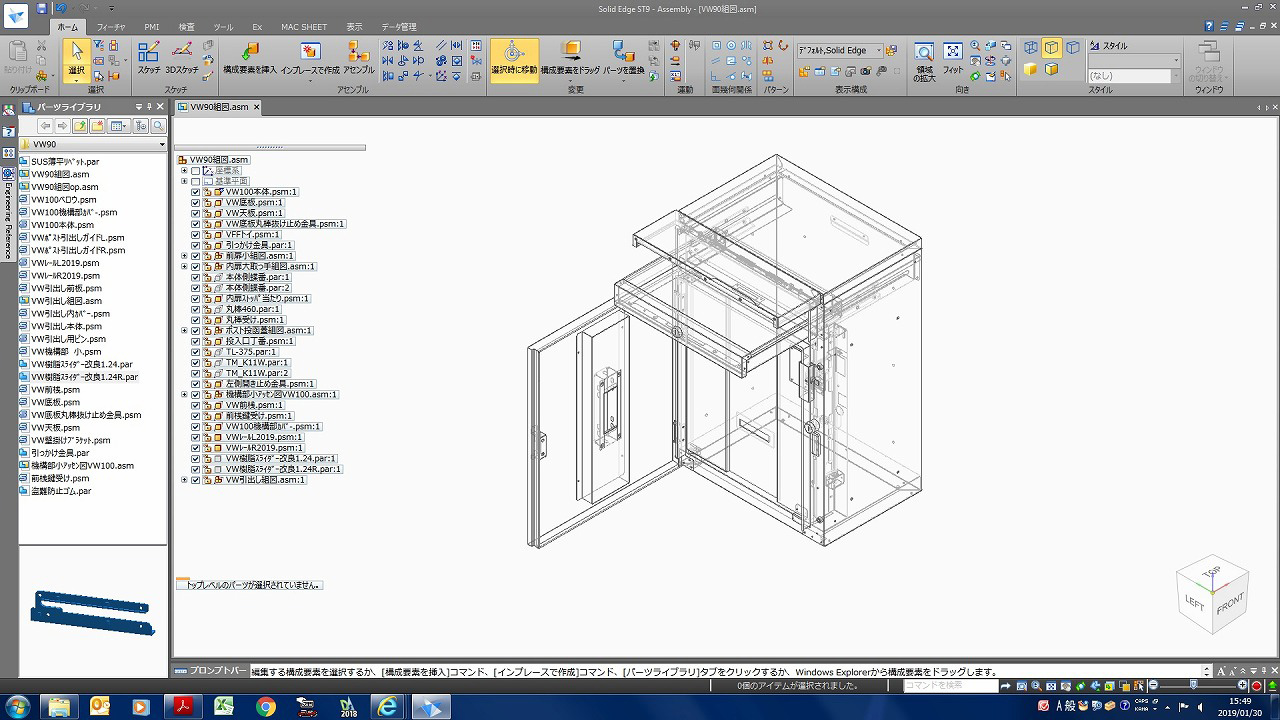This screenshot has width=1280, height=720.
Task: Click the アセンブル (Assemble) icon
Action: [x=358, y=59]
